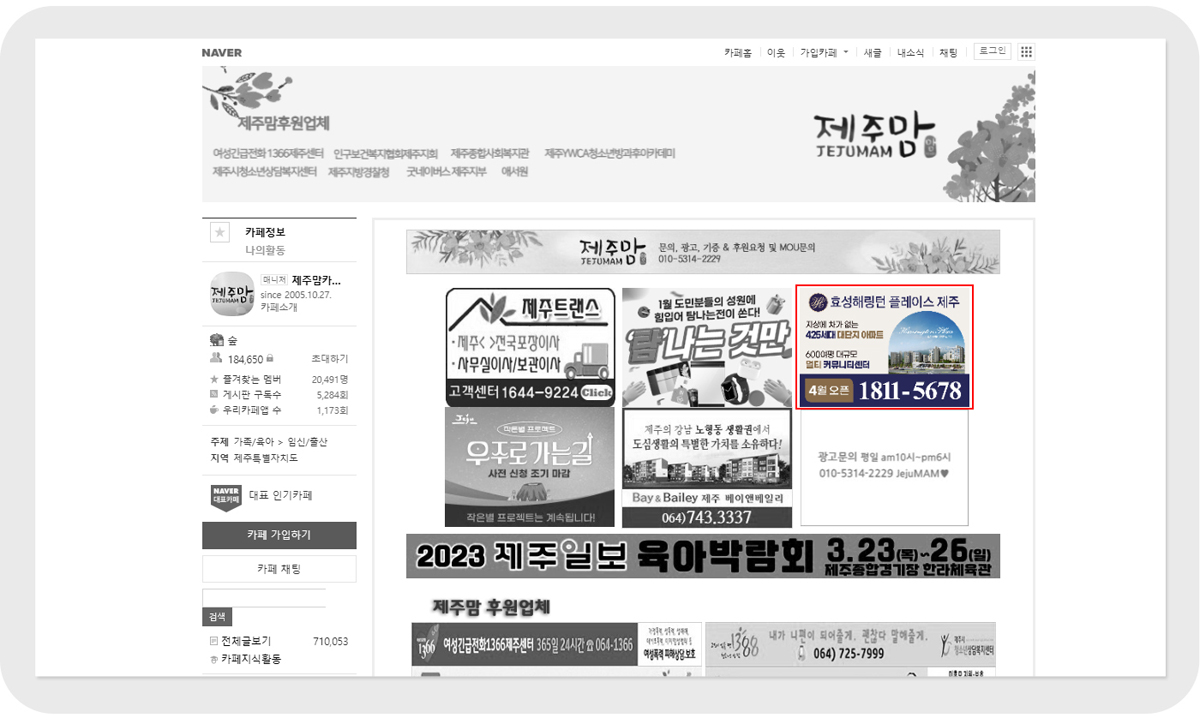Click the Bay & Bailey 제주 banner
This screenshot has width=1200, height=724.
pyautogui.click(x=707, y=467)
